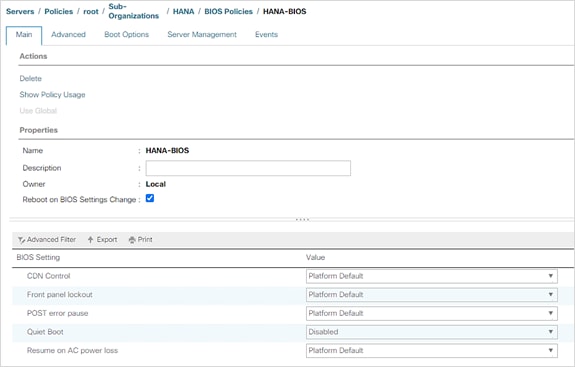Click the Policies breadcrumb link
The width and height of the screenshot is (575, 367).
click(x=59, y=11)
